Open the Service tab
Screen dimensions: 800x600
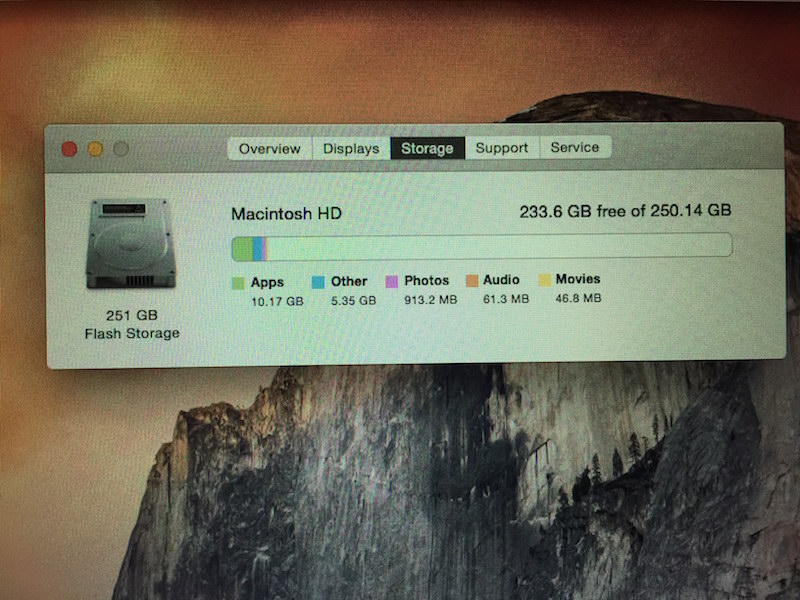(575, 147)
